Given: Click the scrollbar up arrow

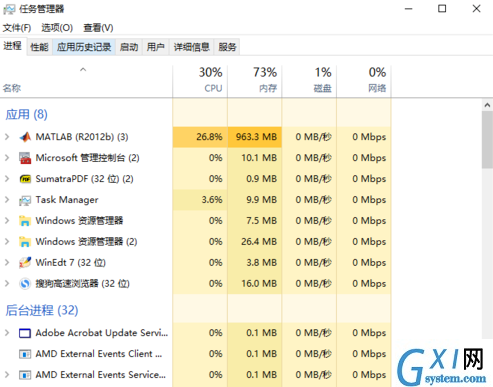Looking at the screenshot, I should pyautogui.click(x=487, y=105).
